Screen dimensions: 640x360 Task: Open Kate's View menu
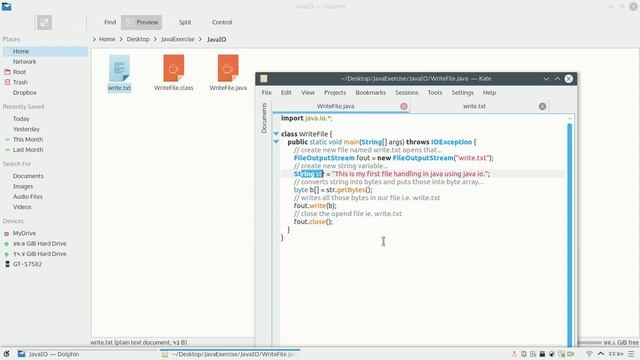(308, 93)
